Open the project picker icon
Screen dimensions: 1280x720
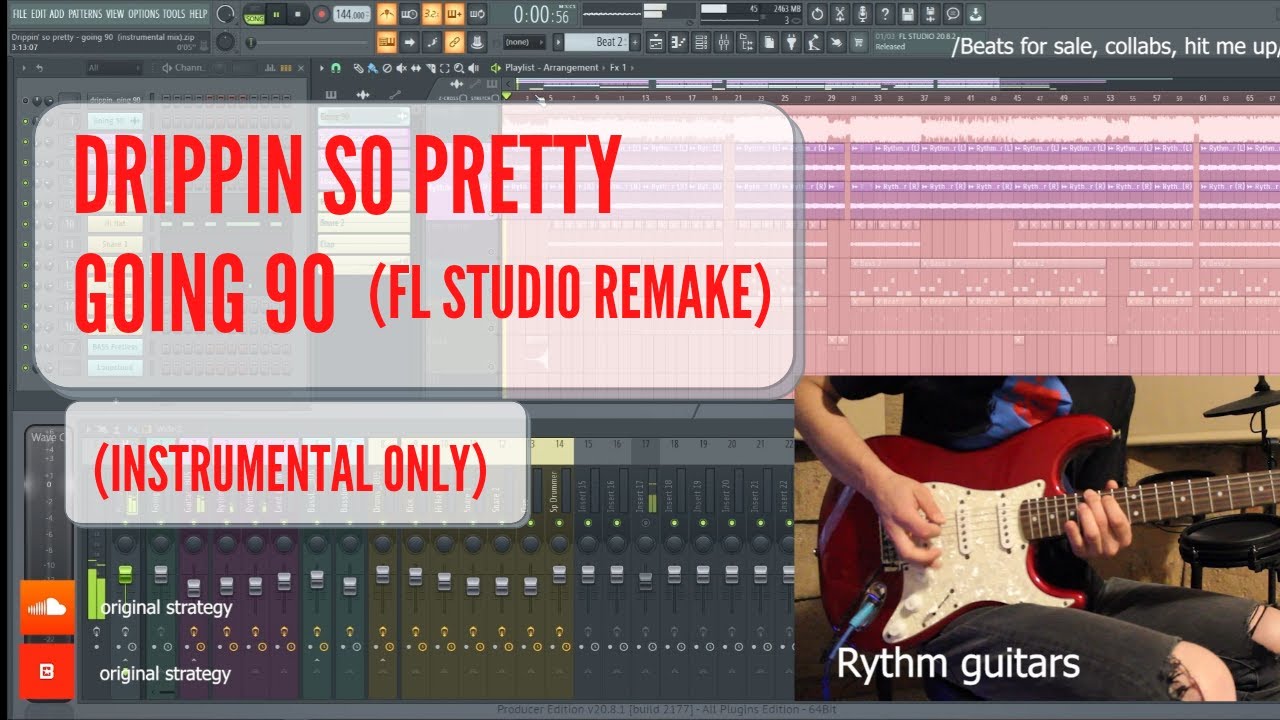coord(769,42)
